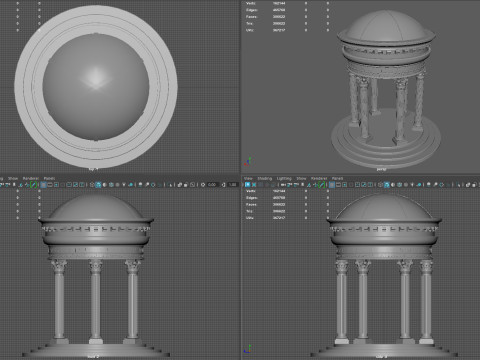The height and width of the screenshot is (360, 480).
Task: Open the Renderer menu of the bottom-left panel
Action: [x=31, y=178]
